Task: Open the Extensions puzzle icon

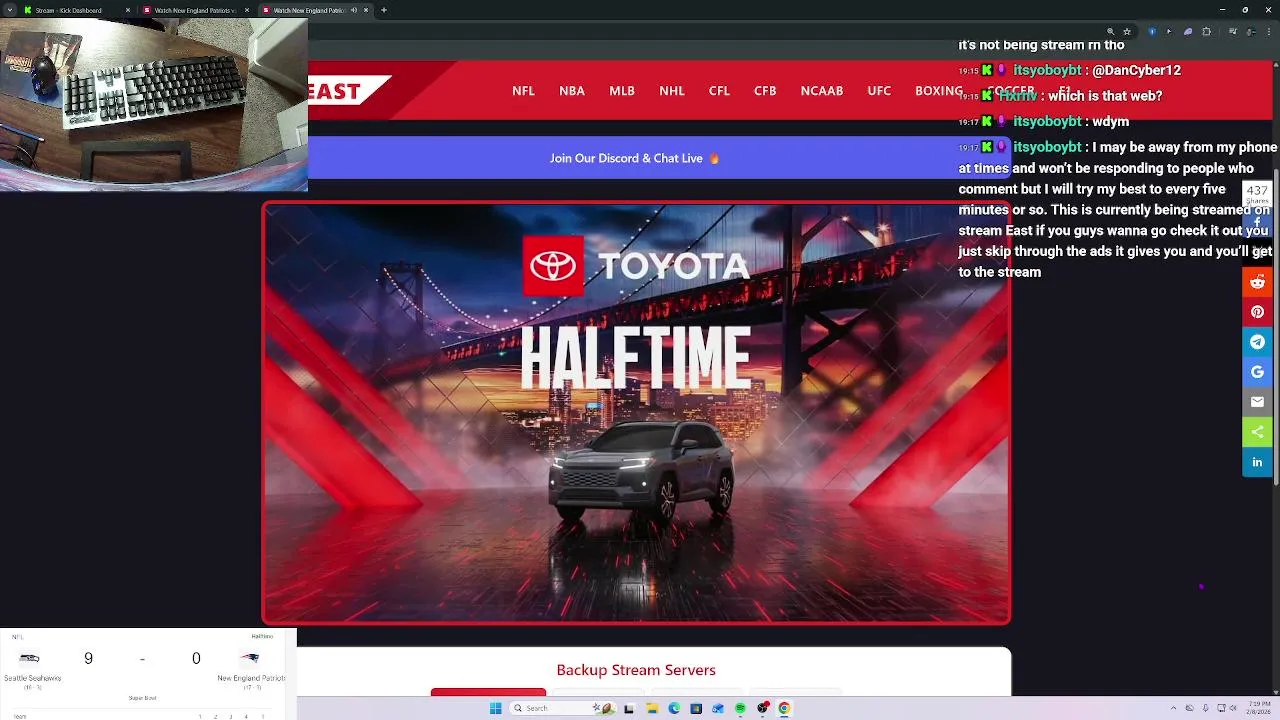Action: (1206, 31)
